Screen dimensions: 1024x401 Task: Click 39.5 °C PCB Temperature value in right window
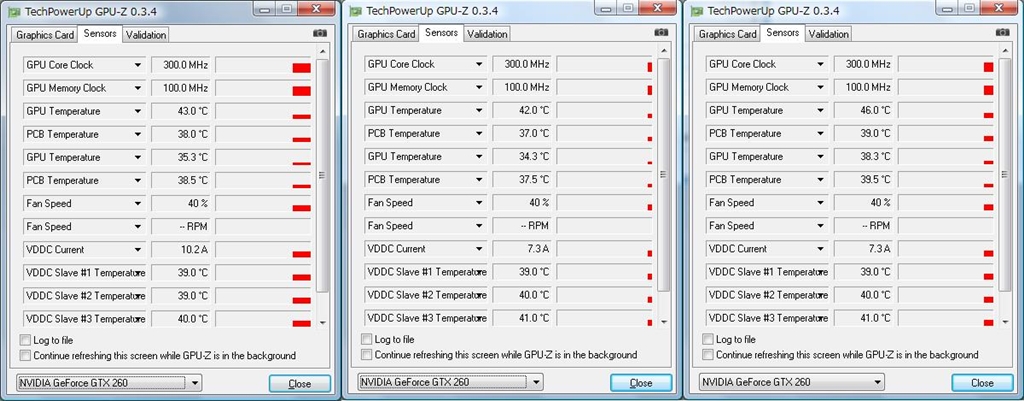(863, 180)
